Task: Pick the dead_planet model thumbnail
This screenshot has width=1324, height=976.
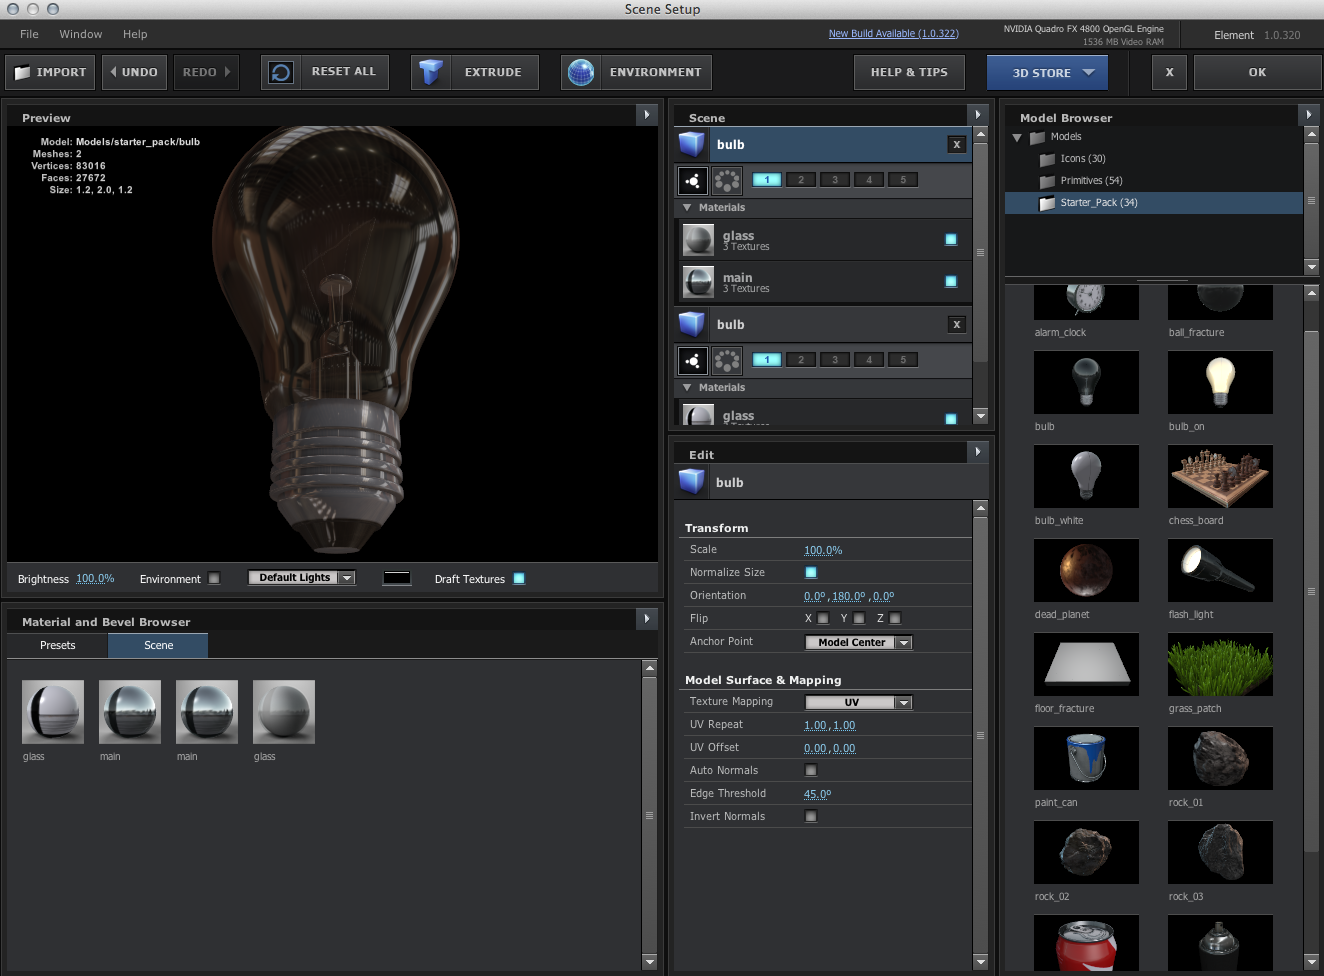Action: click(x=1086, y=570)
